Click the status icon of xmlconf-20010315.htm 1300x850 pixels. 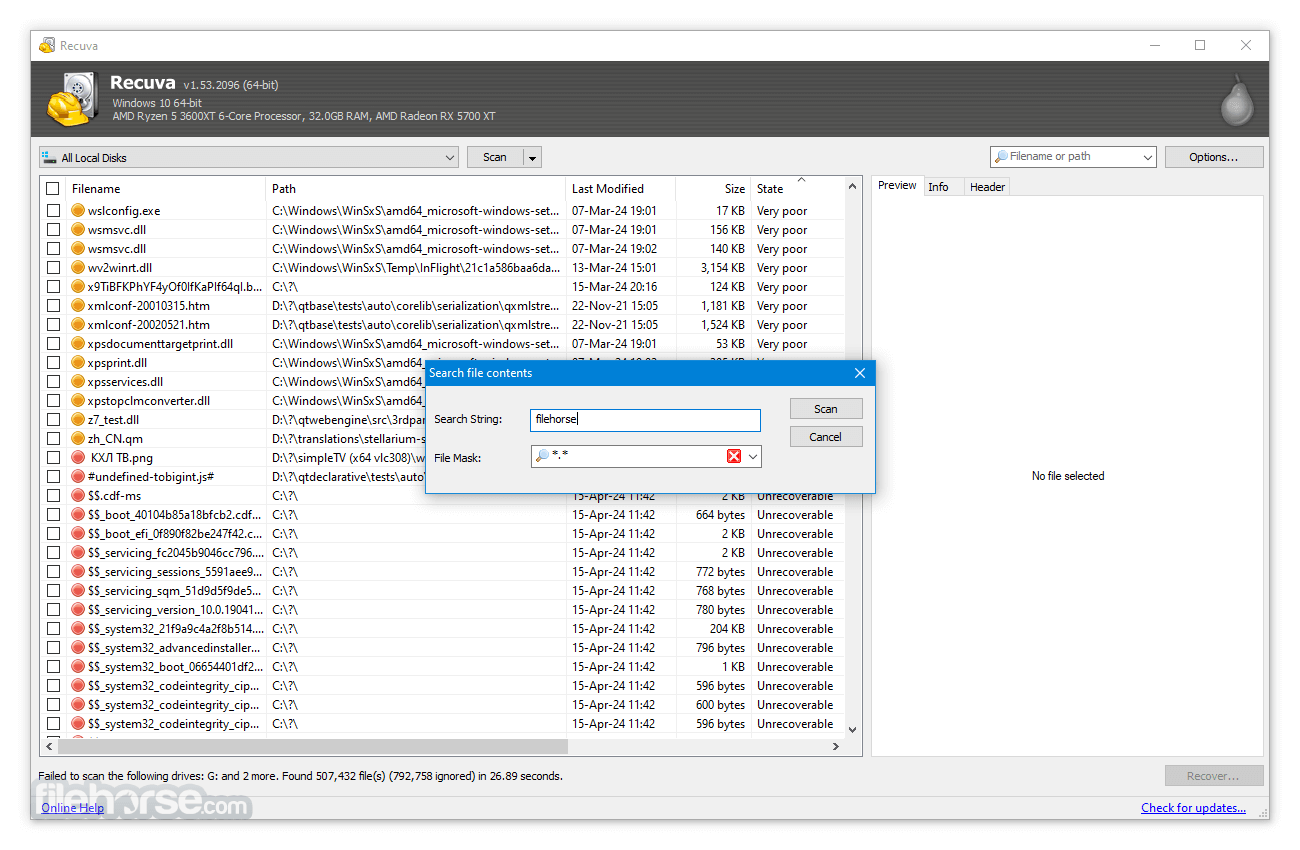coord(79,306)
